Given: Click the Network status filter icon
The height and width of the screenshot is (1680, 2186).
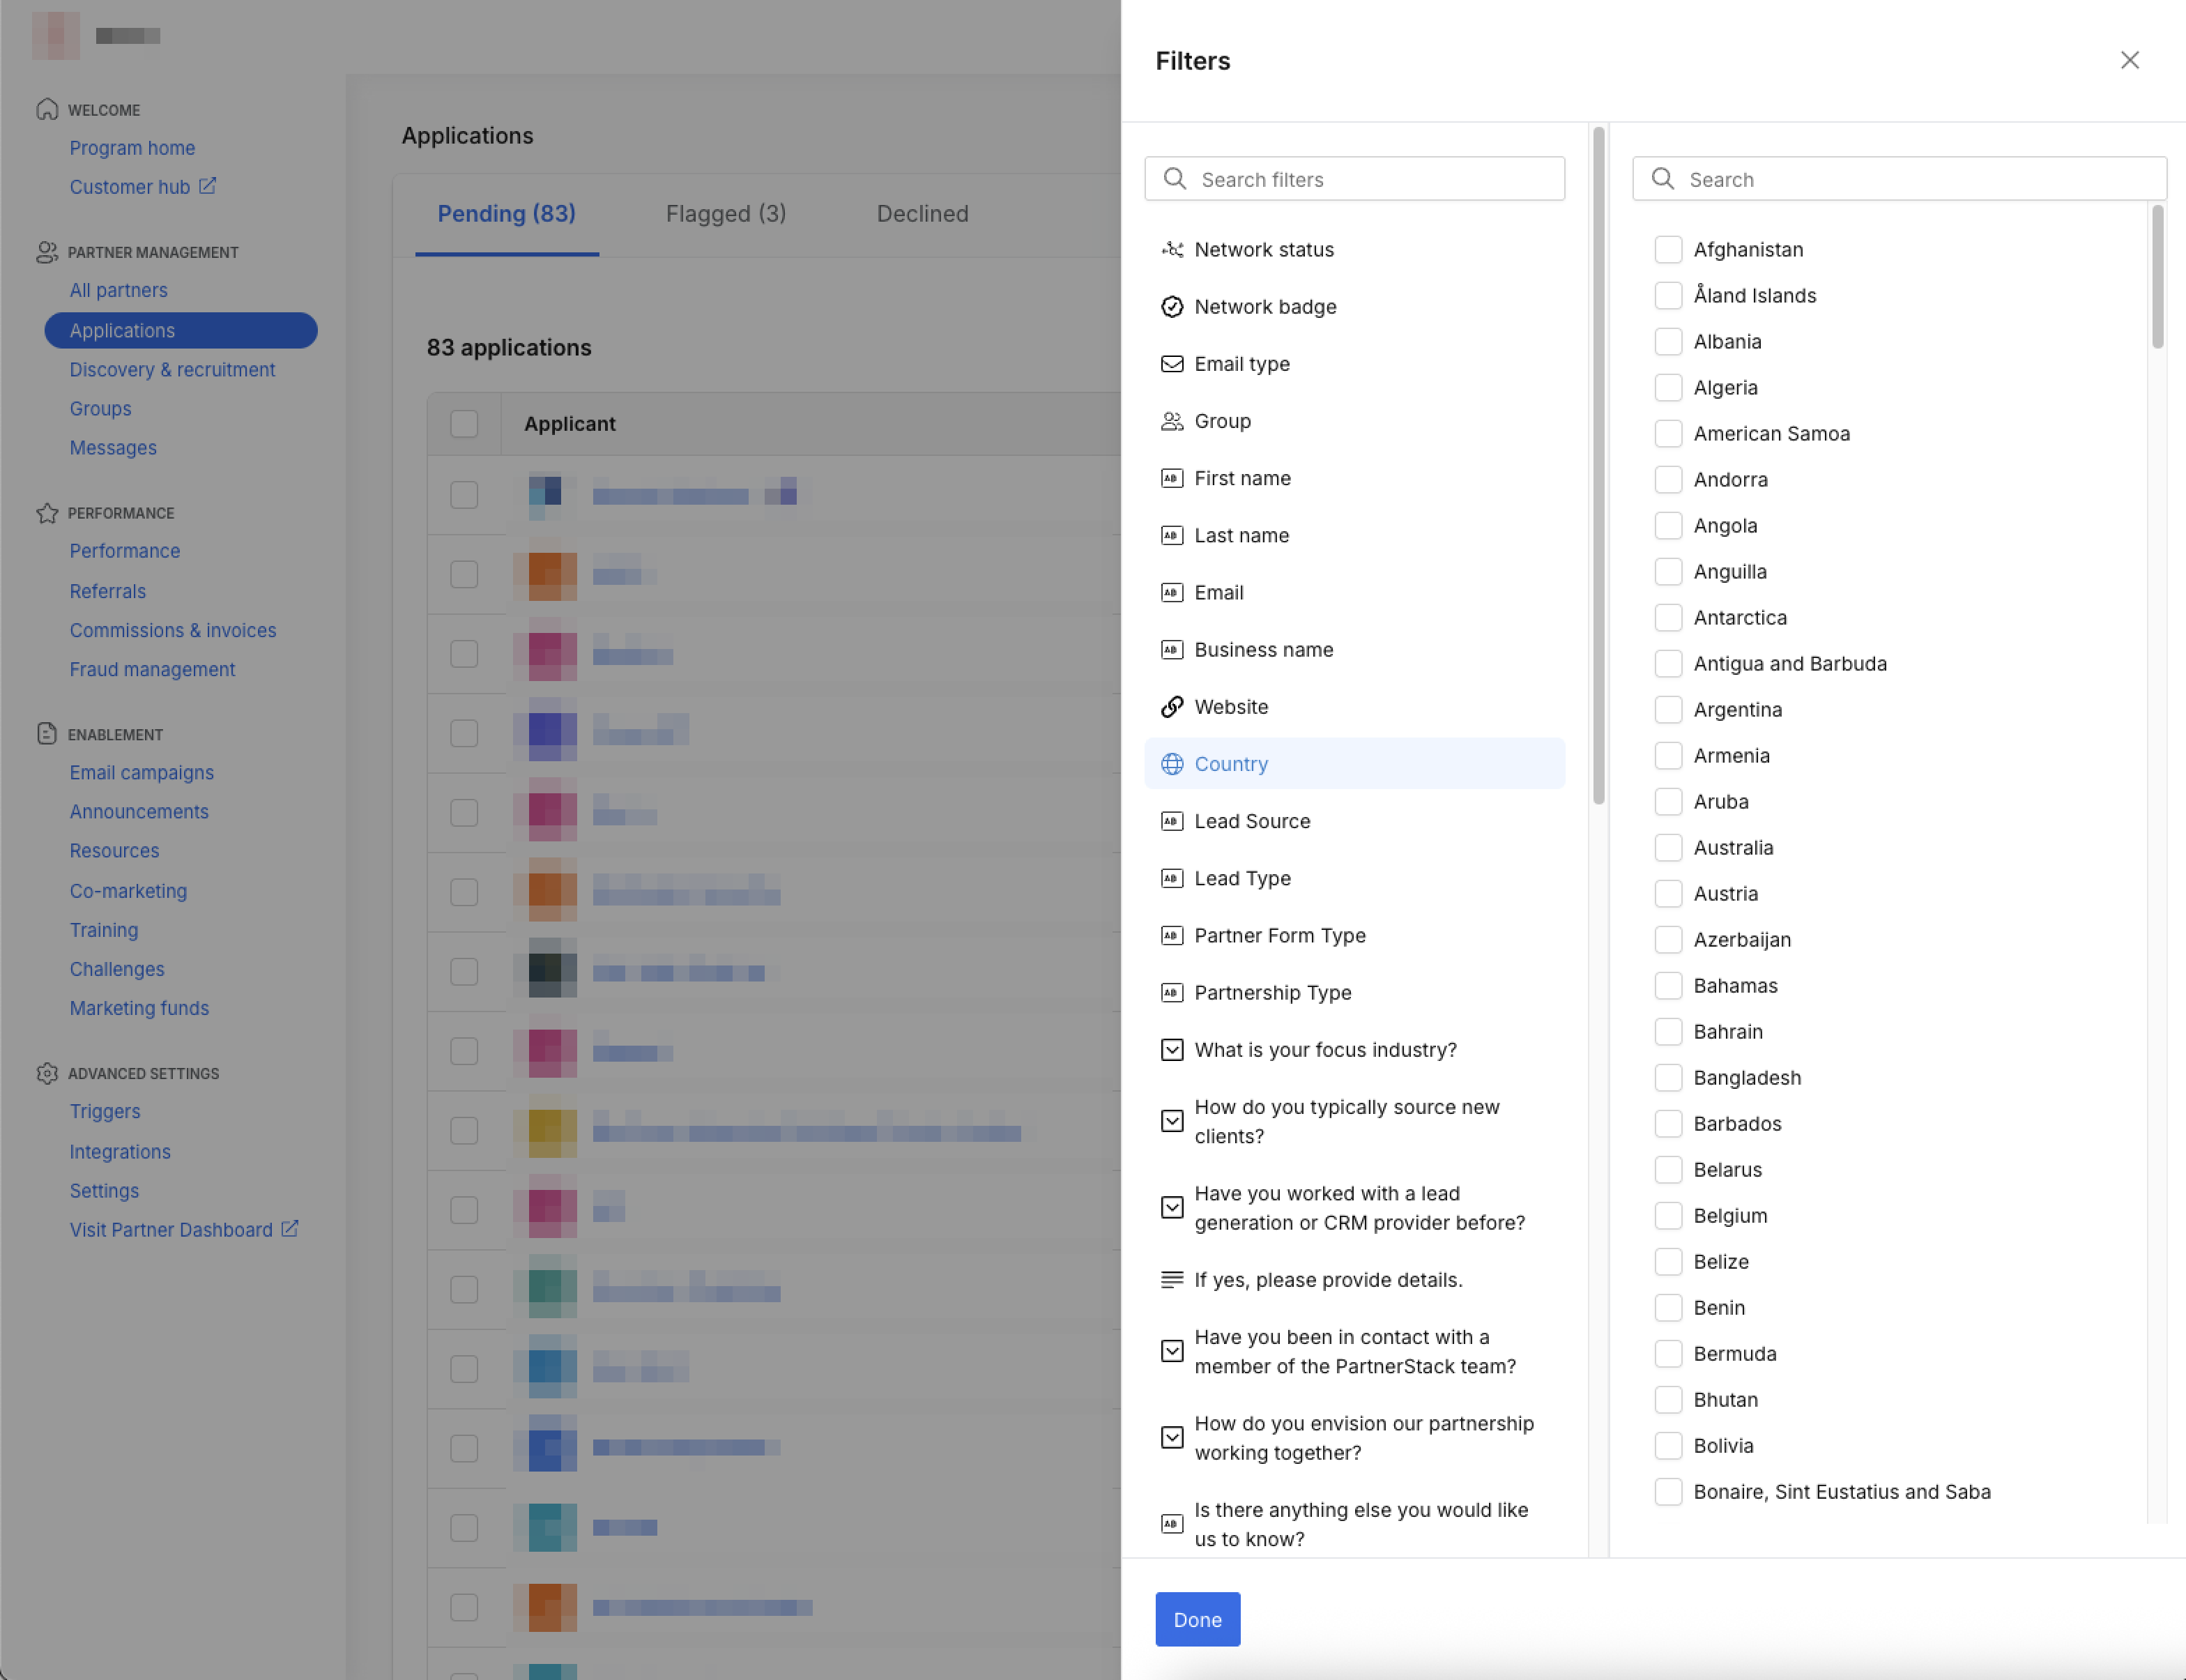Looking at the screenshot, I should [1172, 249].
